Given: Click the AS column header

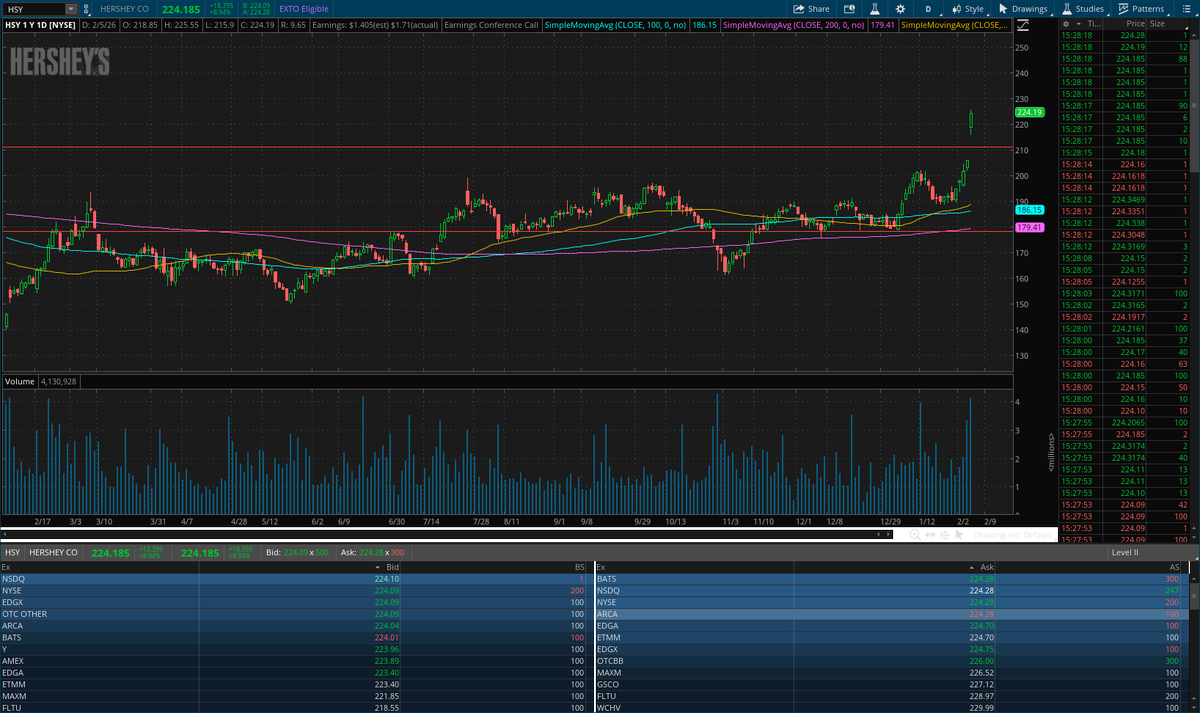Looking at the screenshot, I should tap(1175, 566).
